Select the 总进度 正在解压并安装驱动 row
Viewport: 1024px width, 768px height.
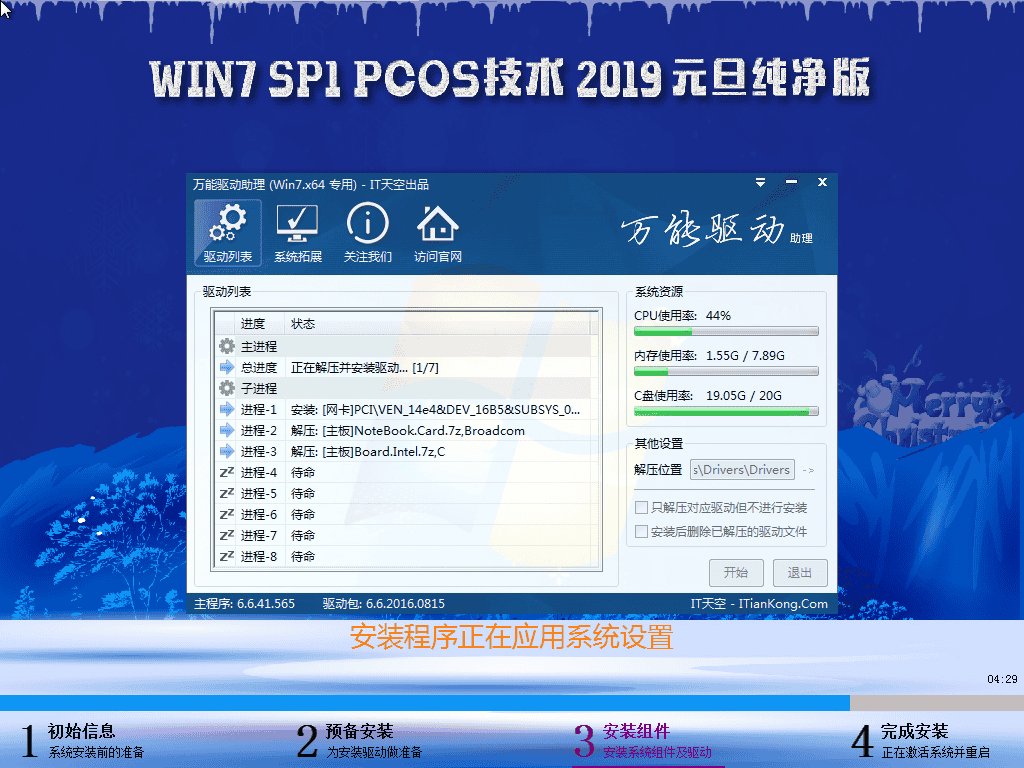pos(406,368)
